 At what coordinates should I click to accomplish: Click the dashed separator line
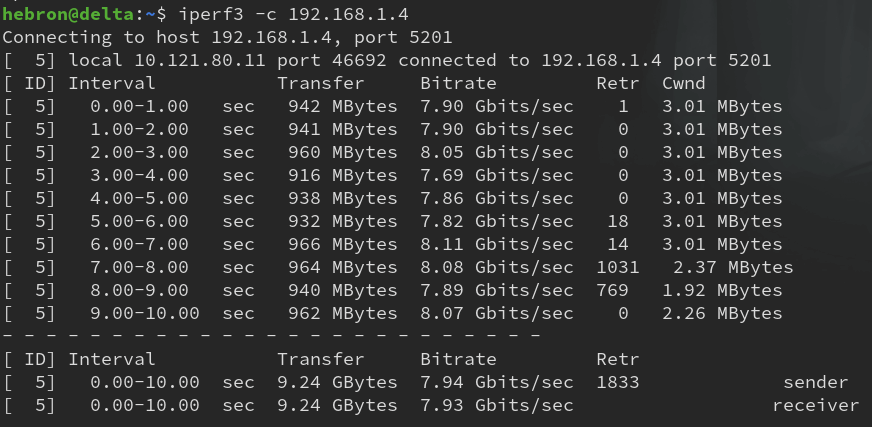pyautogui.click(x=272, y=336)
